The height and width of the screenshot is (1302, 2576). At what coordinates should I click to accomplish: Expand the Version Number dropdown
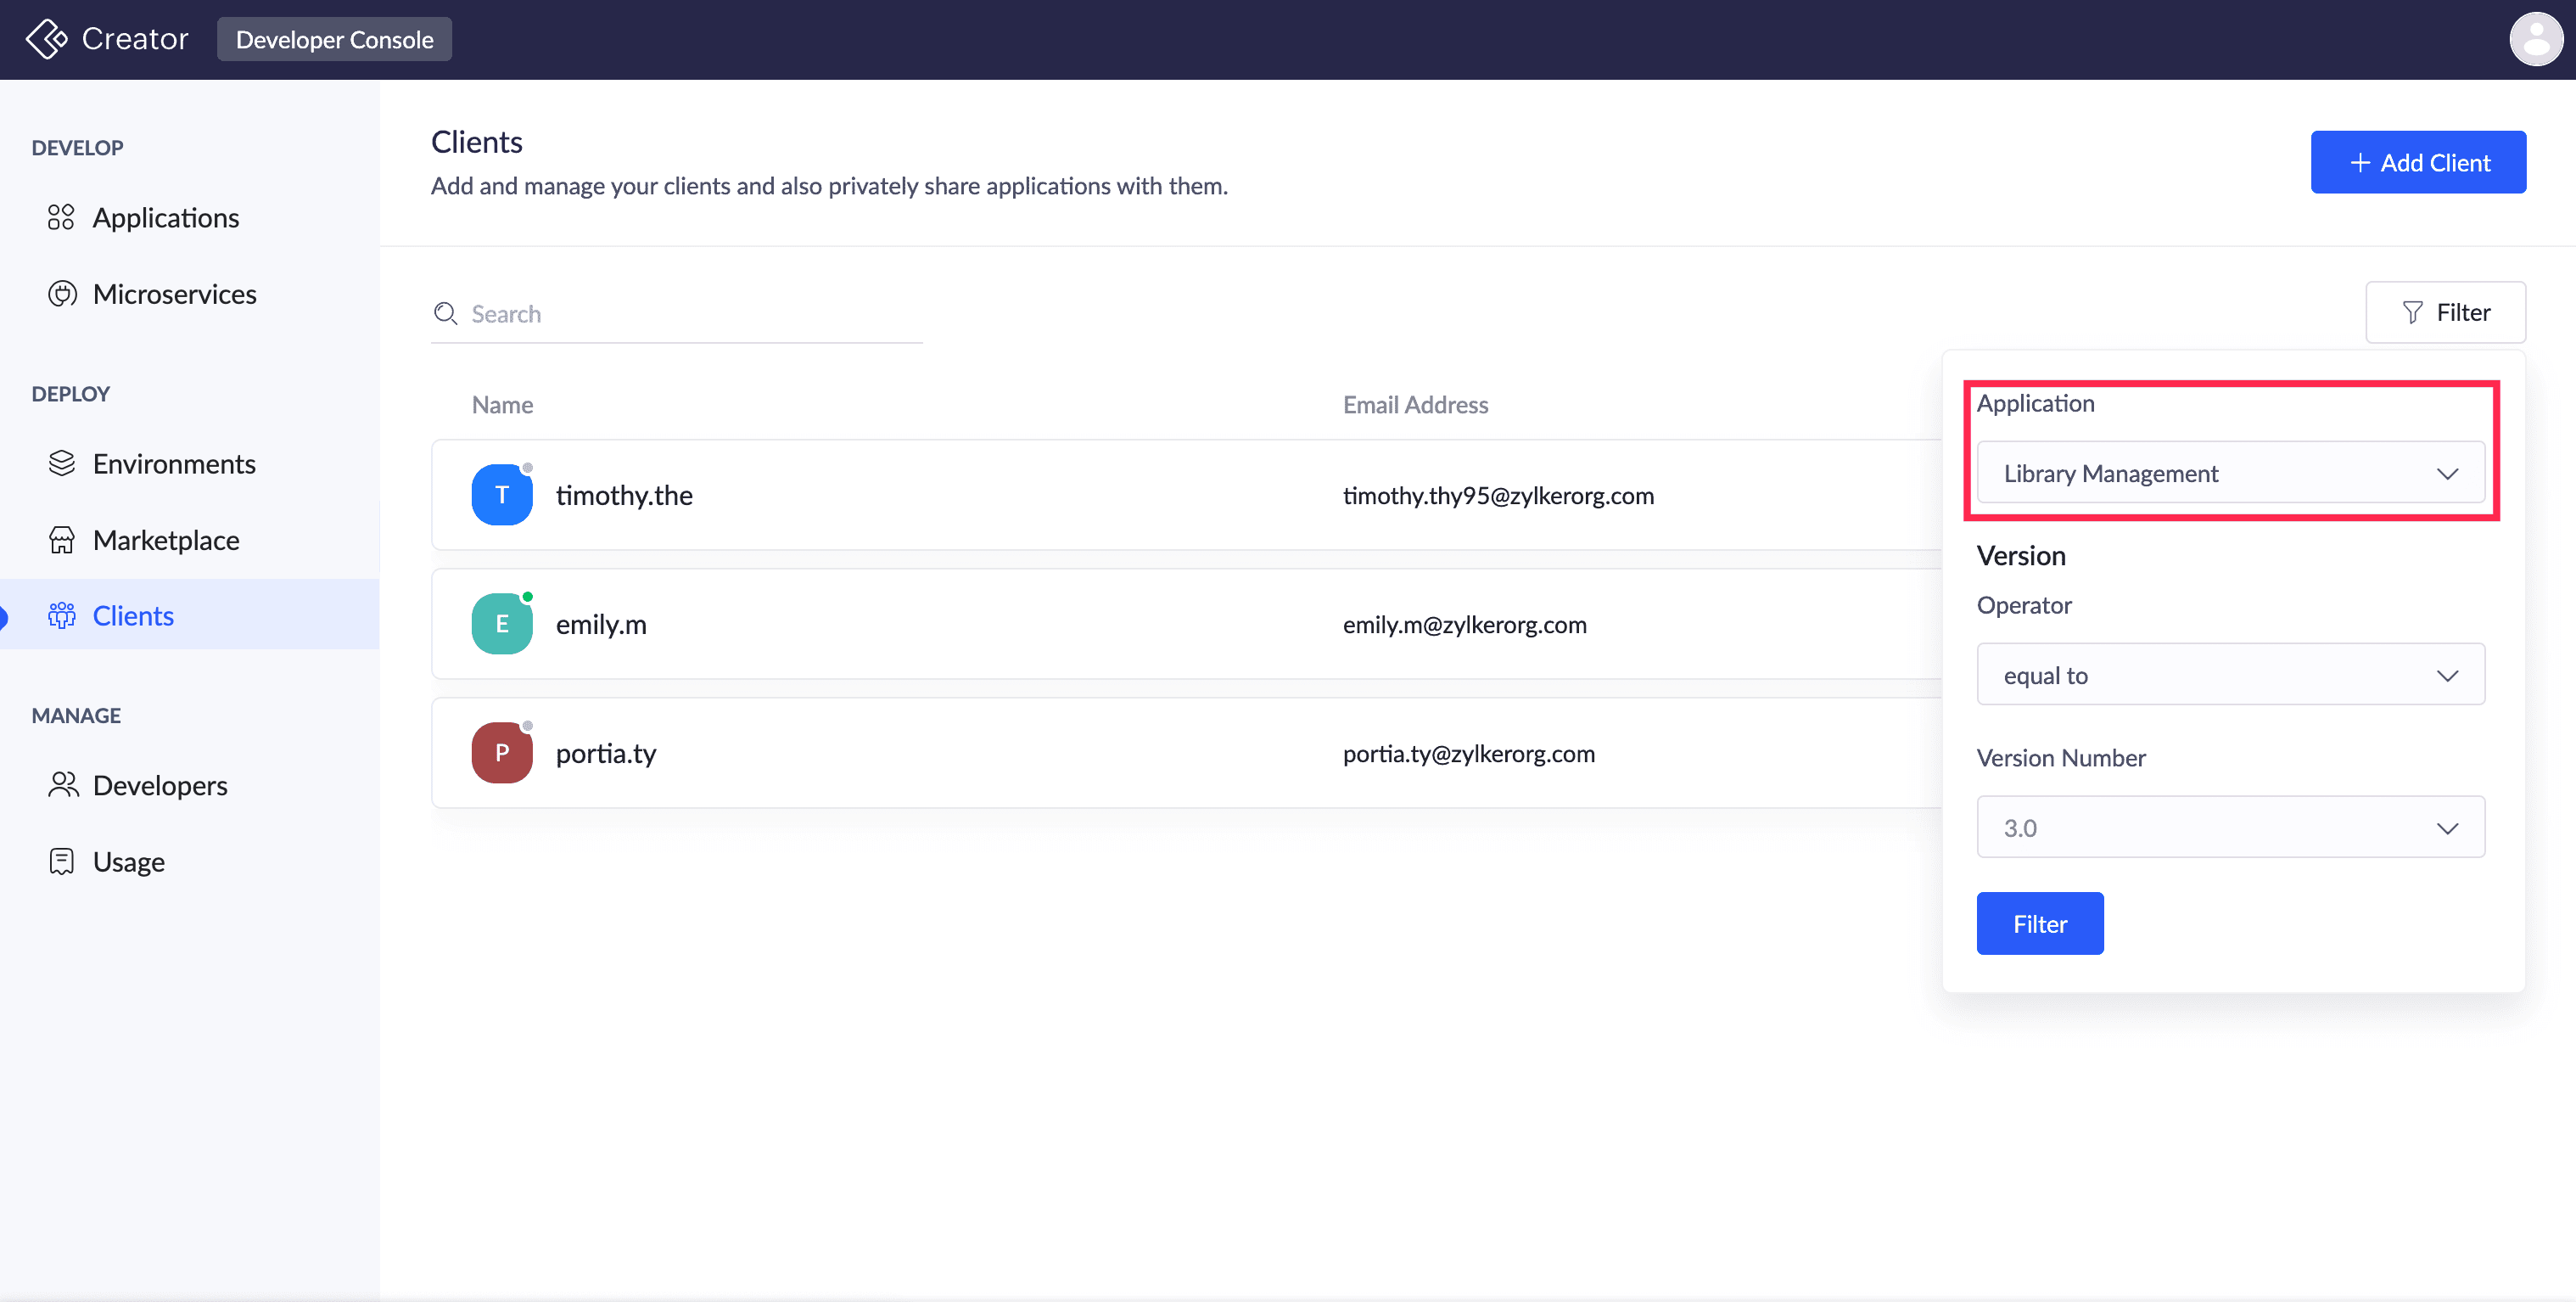tap(2230, 828)
